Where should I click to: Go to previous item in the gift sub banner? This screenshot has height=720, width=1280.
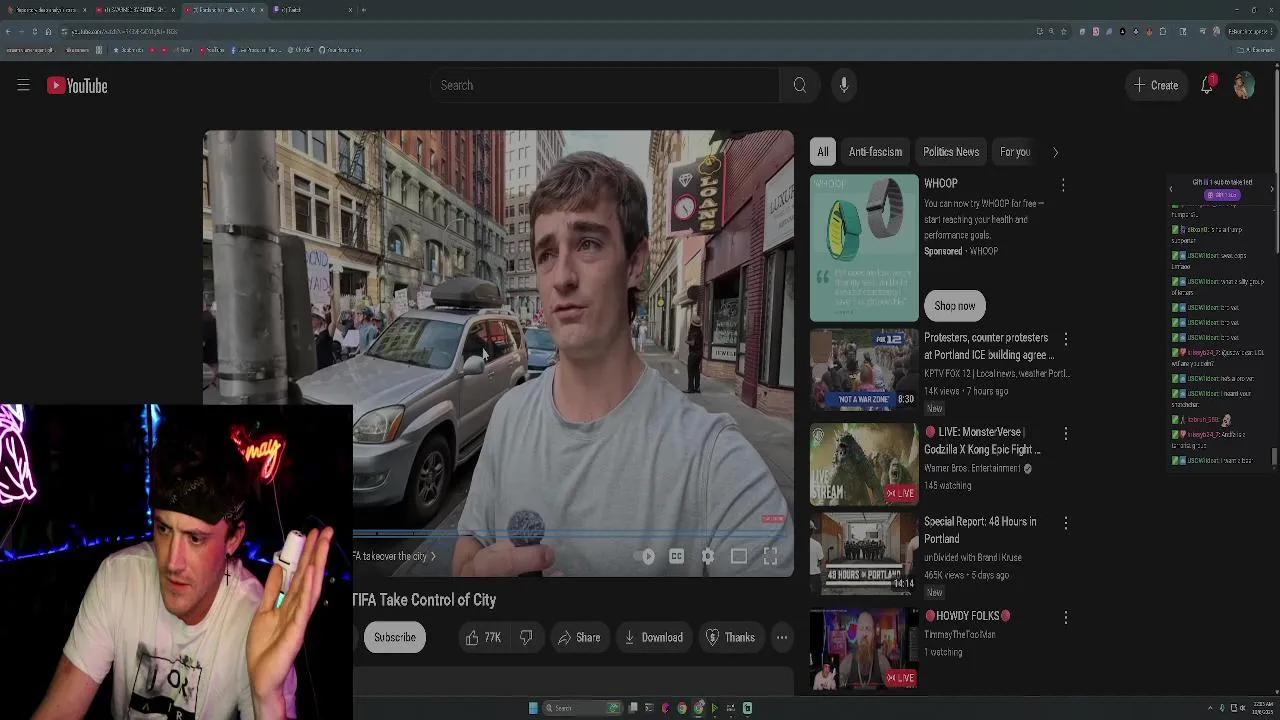(1171, 189)
